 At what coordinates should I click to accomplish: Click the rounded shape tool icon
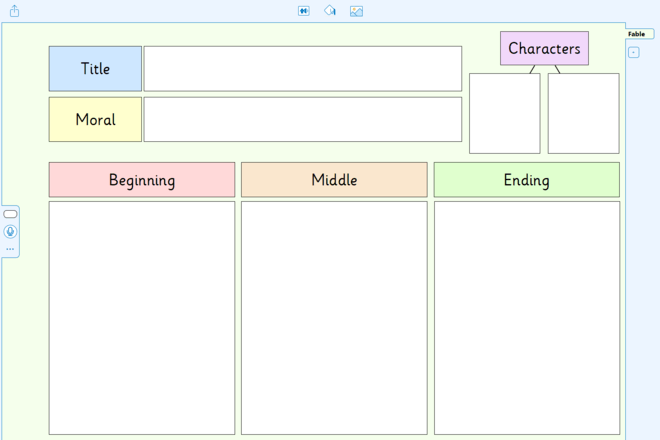point(10,214)
